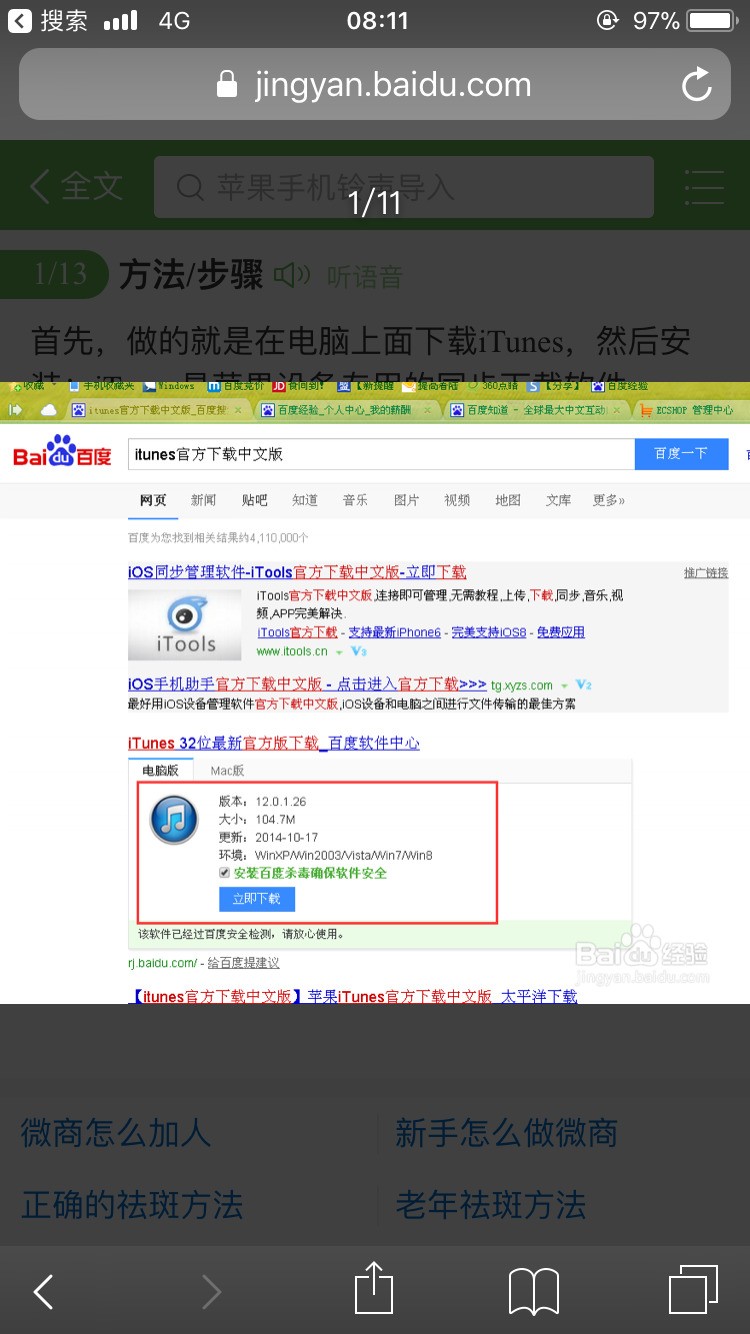Select the 视频 tab

pyautogui.click(x=457, y=500)
